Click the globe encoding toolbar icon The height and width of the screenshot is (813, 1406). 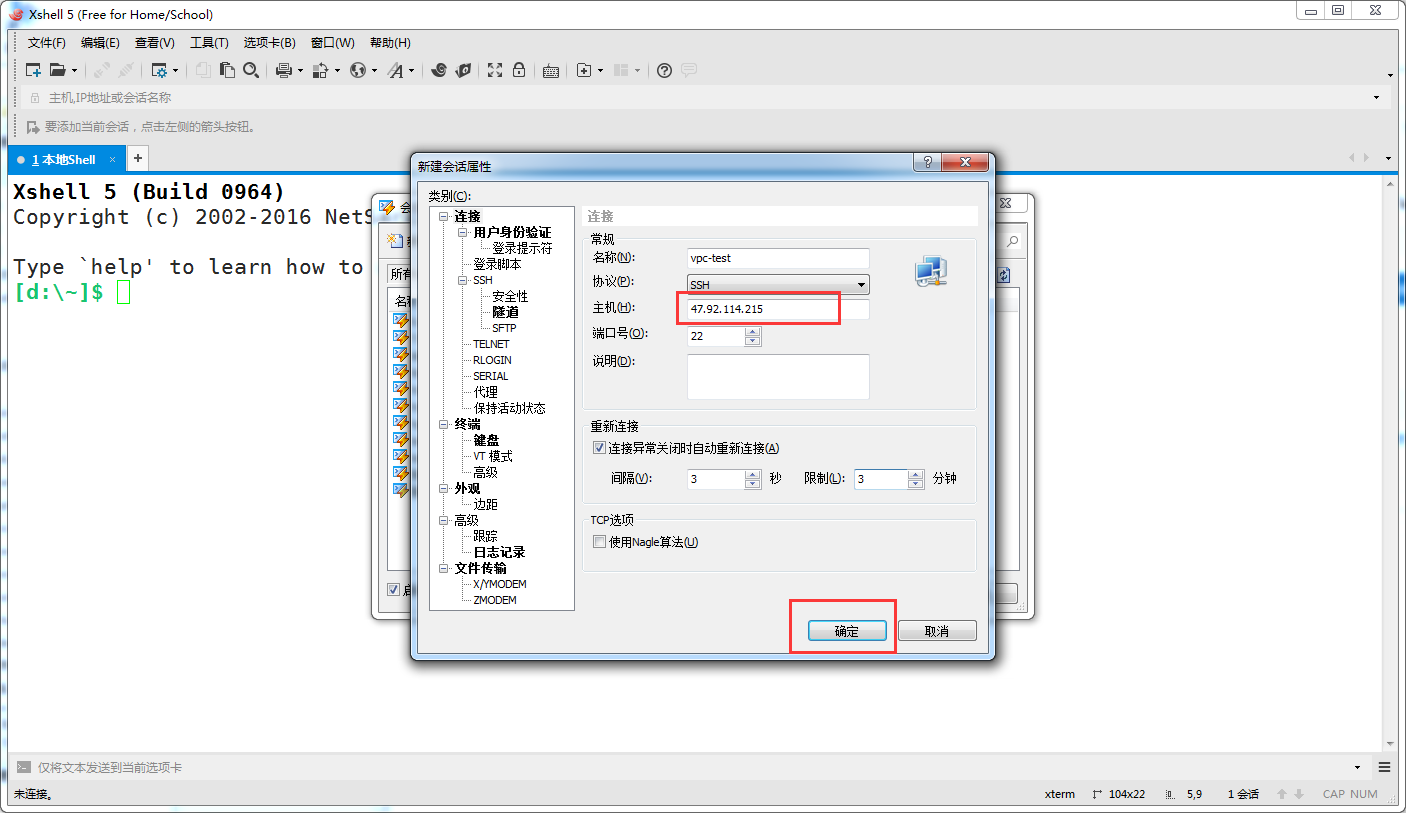click(358, 70)
